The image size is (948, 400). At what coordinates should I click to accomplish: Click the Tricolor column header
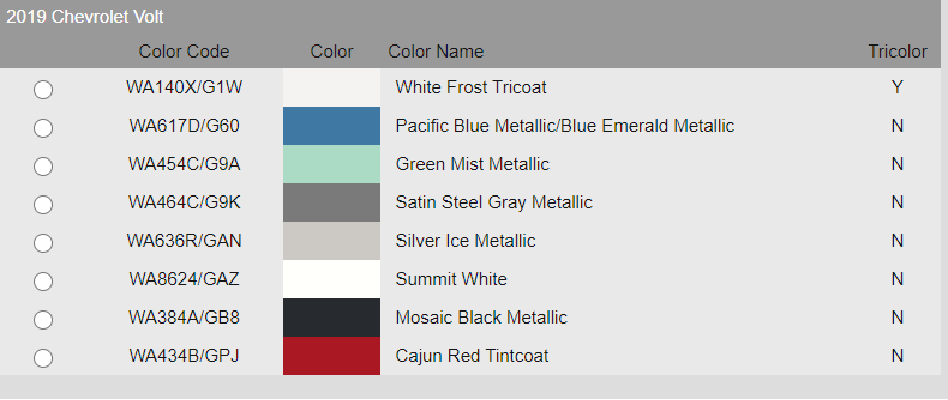(898, 51)
